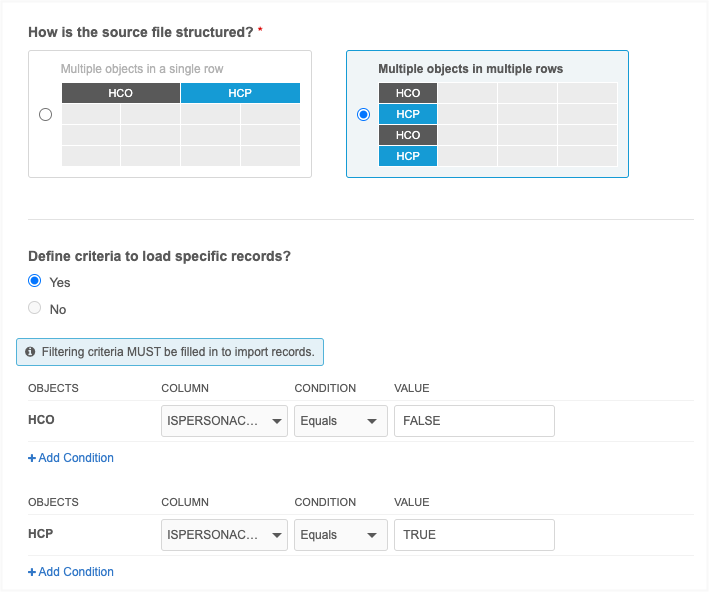Focus the HCO value field containing FALSE
This screenshot has height=592, width=711.
pyautogui.click(x=474, y=421)
